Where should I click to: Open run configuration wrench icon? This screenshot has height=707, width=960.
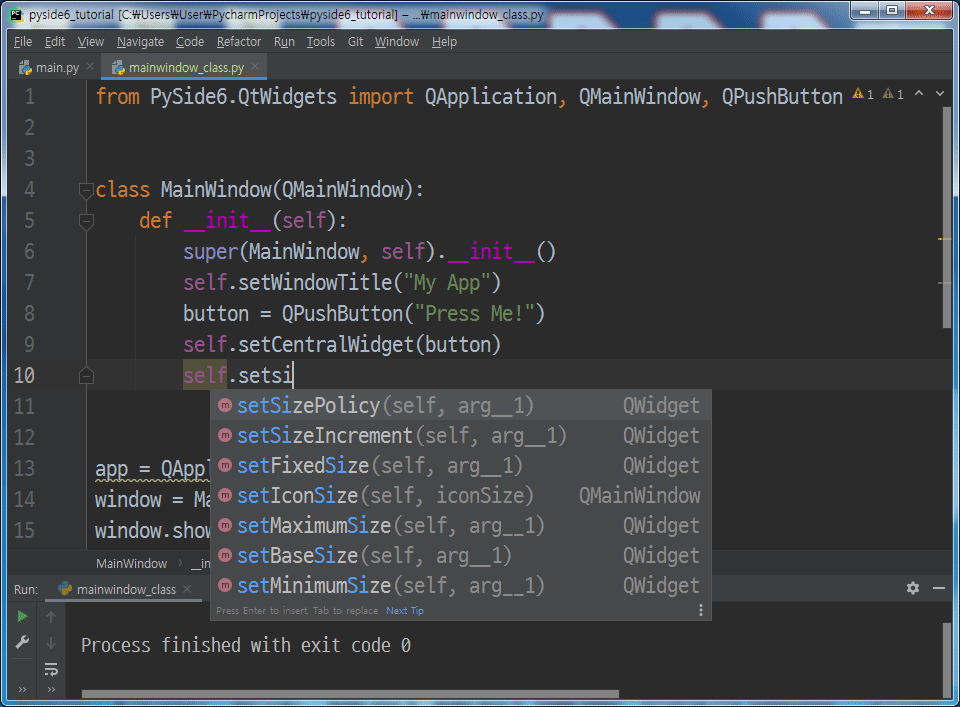(x=22, y=643)
